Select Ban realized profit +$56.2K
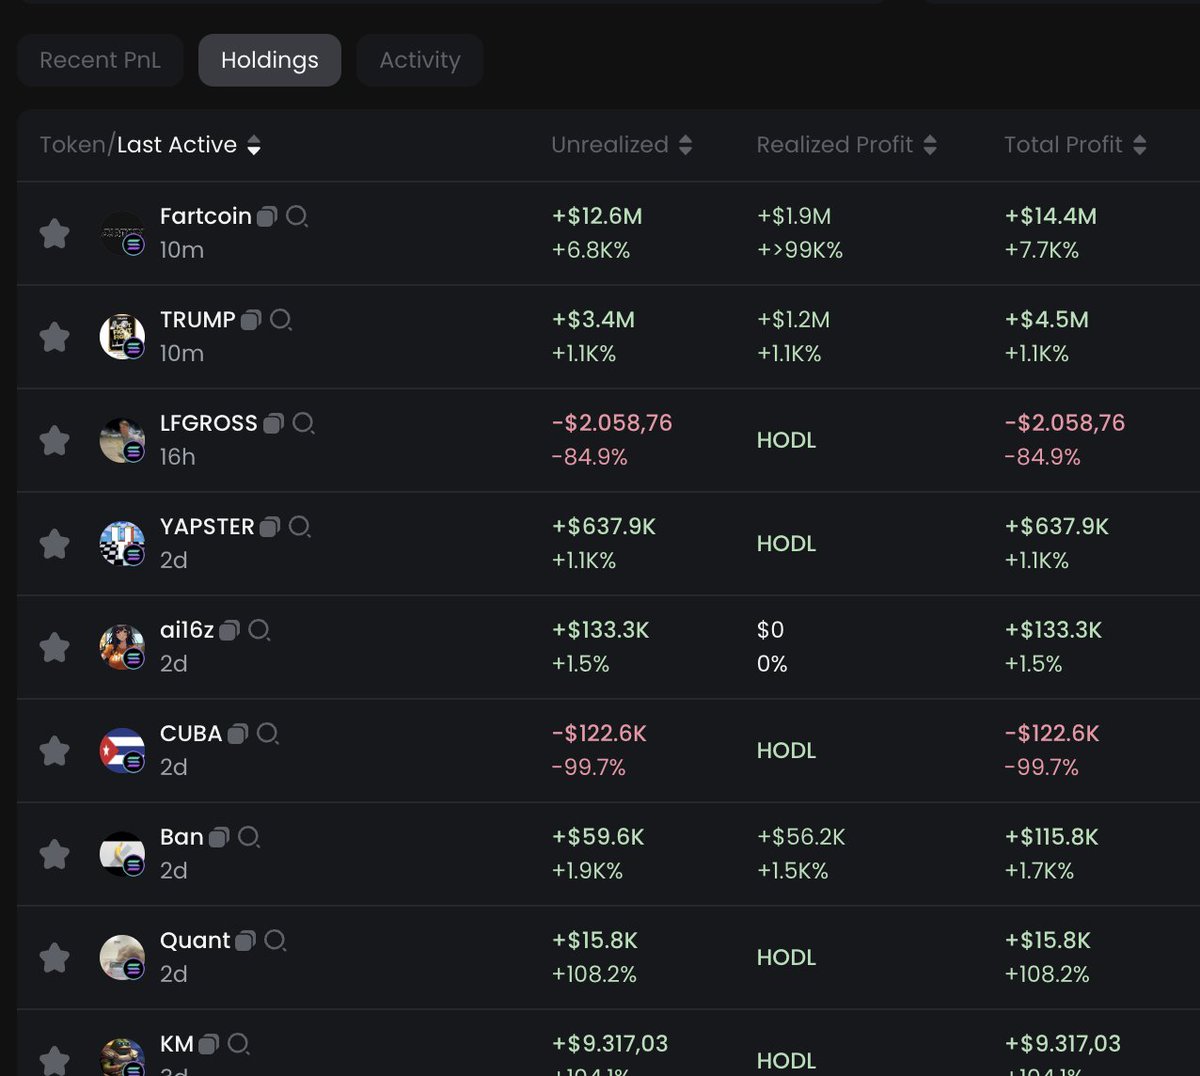Image resolution: width=1200 pixels, height=1076 pixels. click(x=801, y=837)
